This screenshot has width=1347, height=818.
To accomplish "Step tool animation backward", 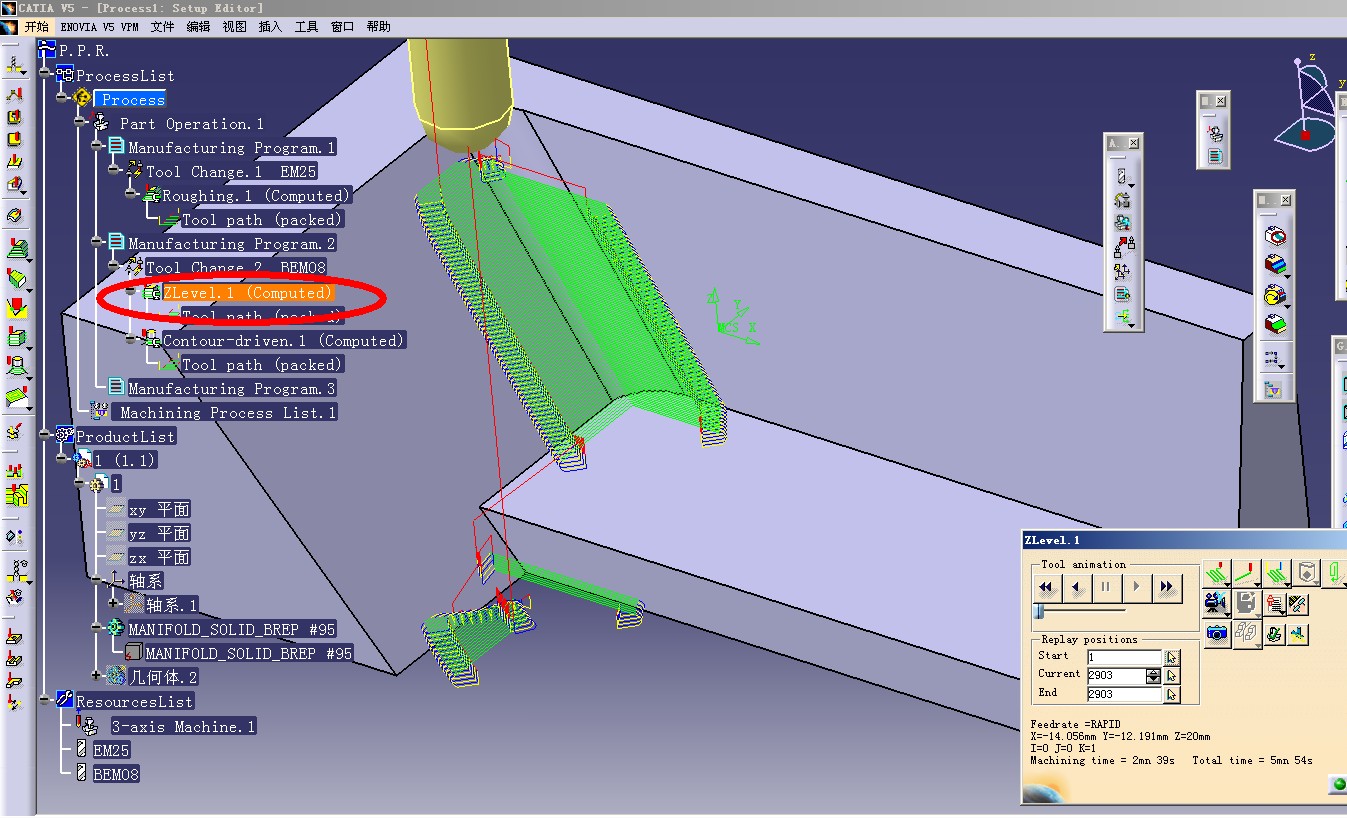I will (1076, 587).
